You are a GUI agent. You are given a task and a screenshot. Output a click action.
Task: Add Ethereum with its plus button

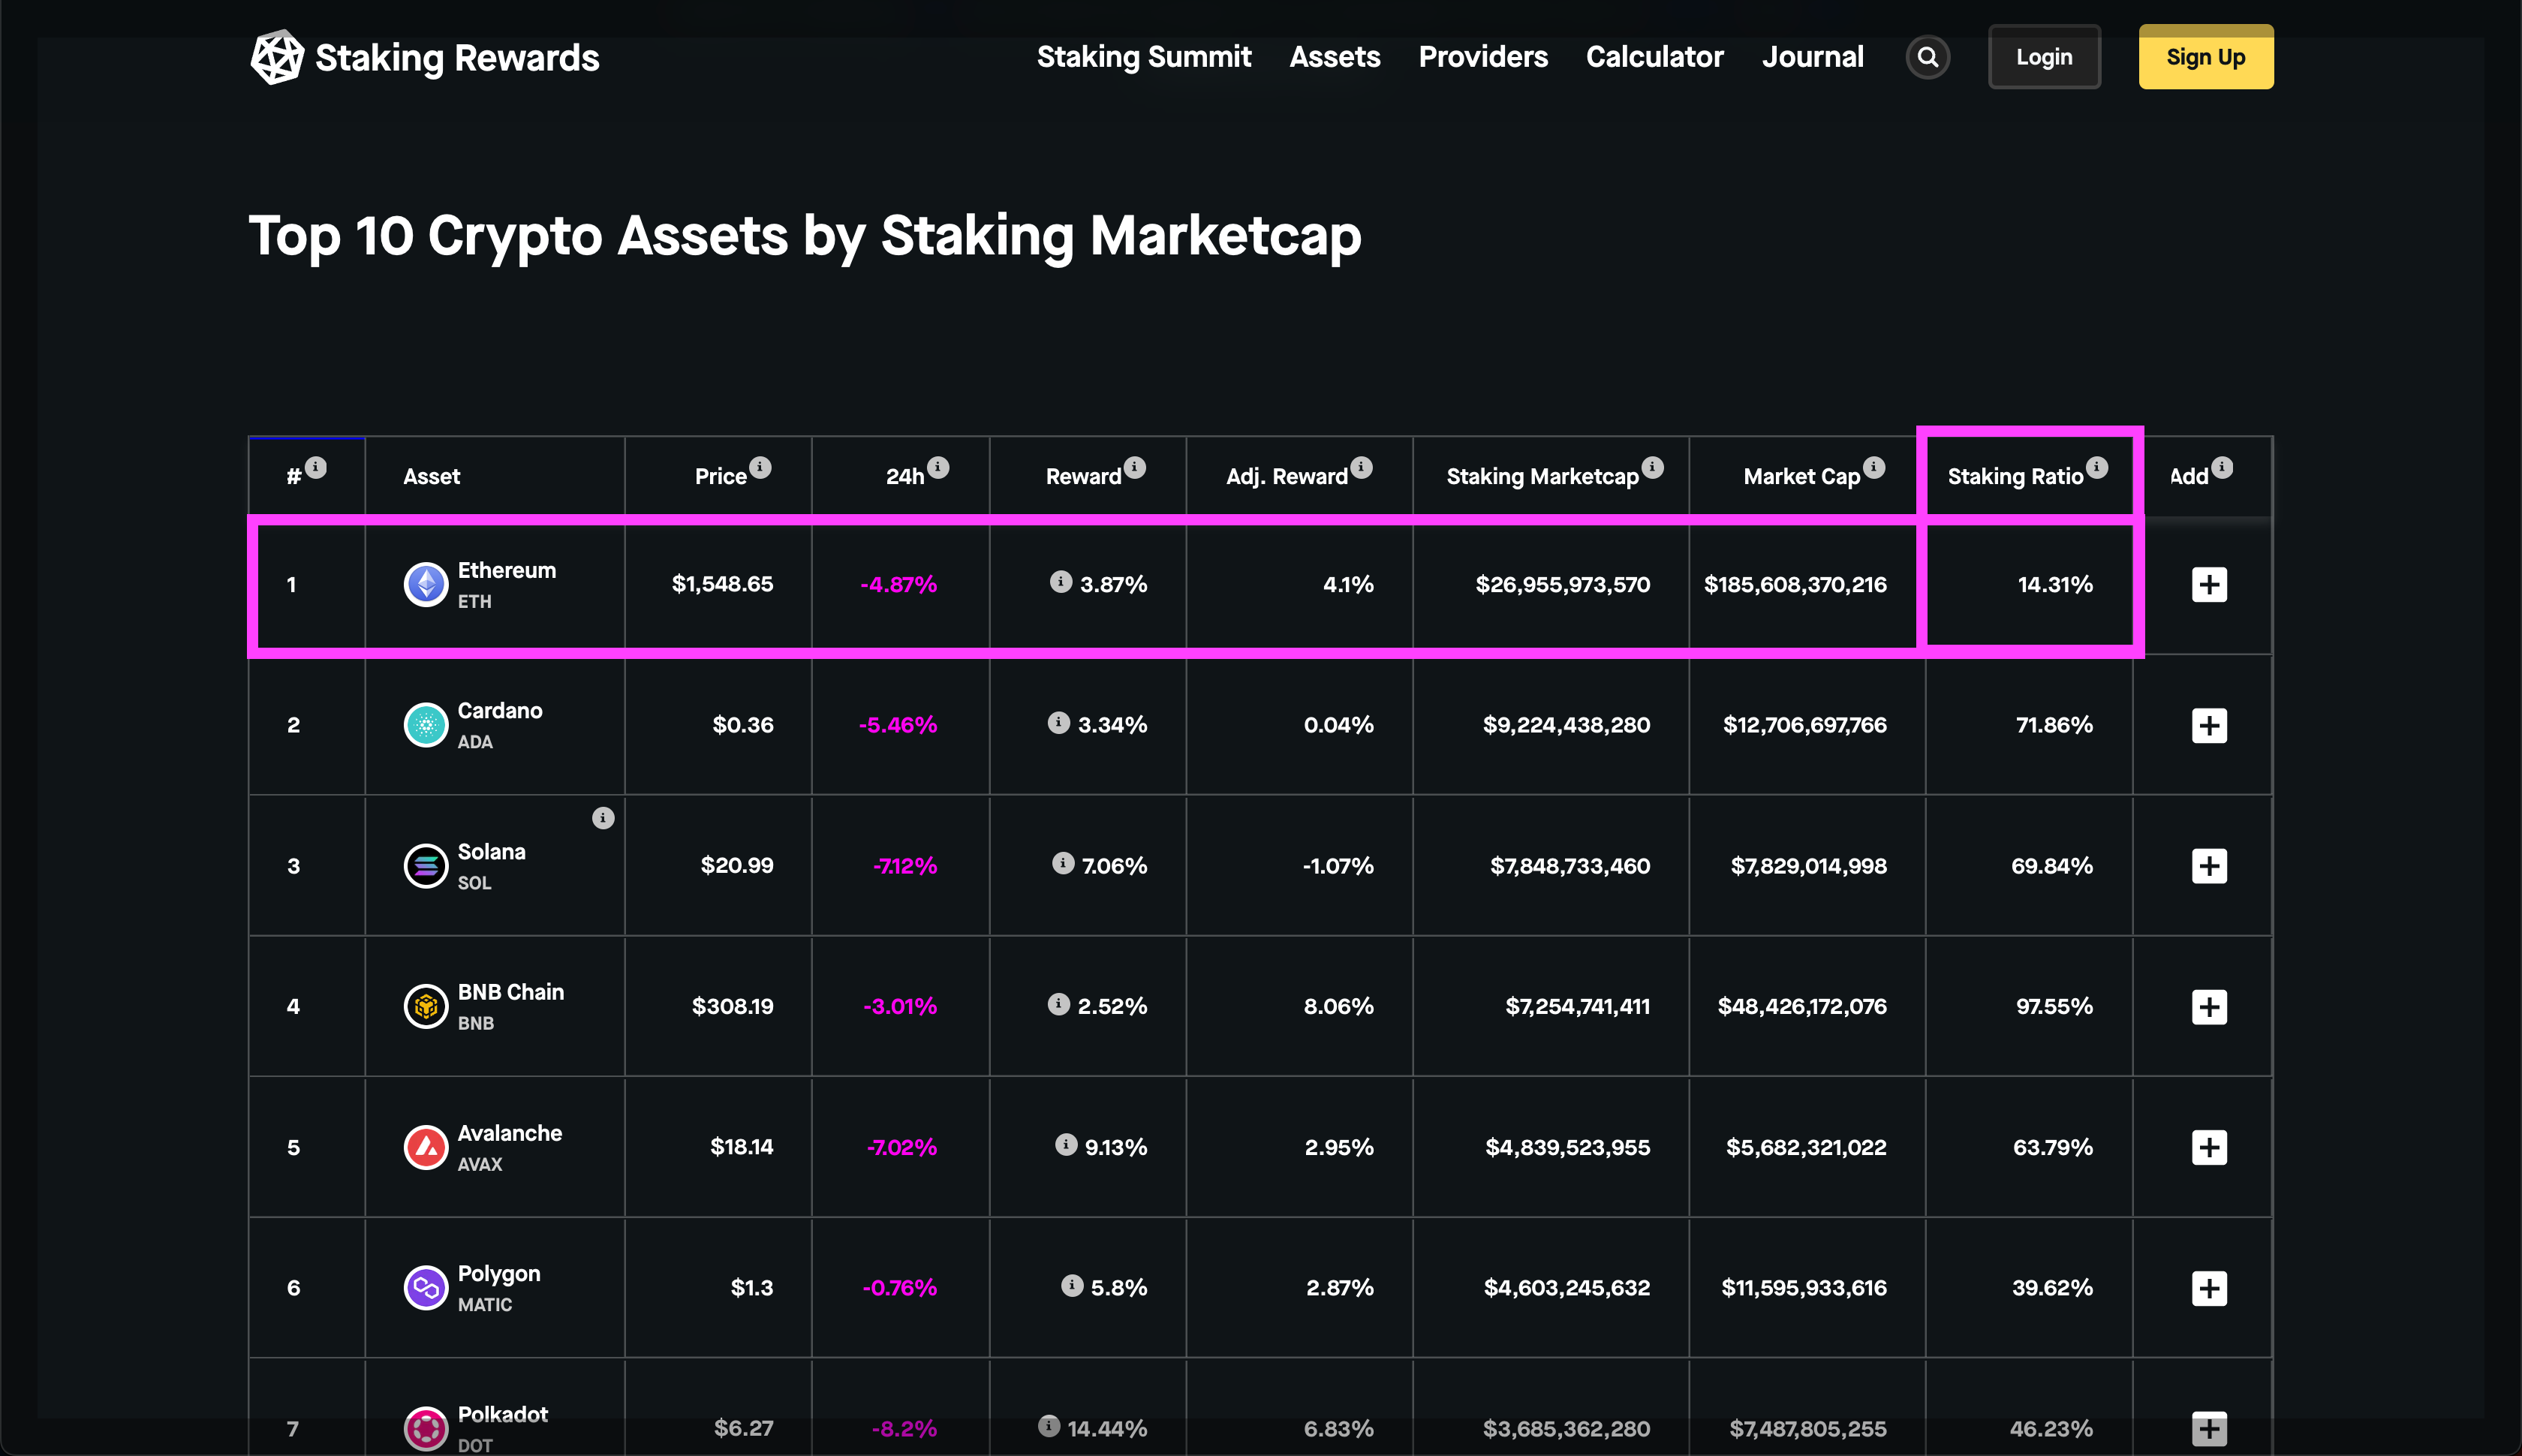(x=2208, y=584)
